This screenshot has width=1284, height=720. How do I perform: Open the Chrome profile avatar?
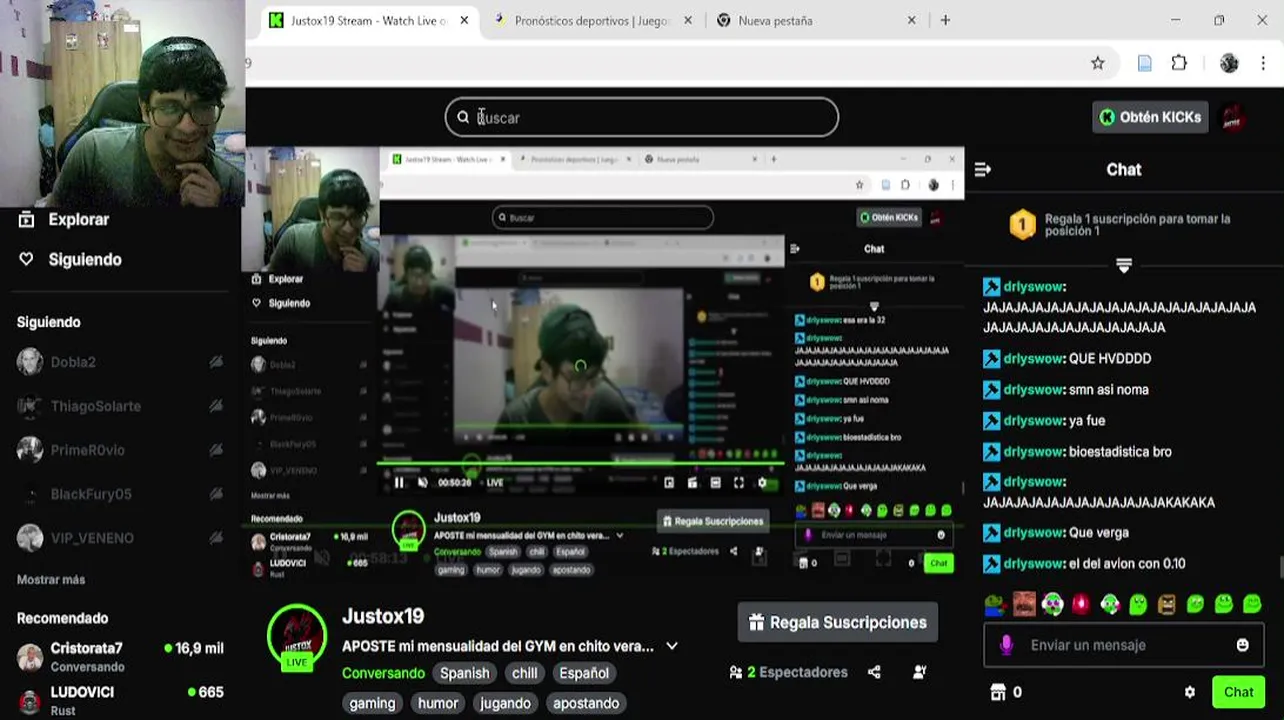click(1229, 63)
